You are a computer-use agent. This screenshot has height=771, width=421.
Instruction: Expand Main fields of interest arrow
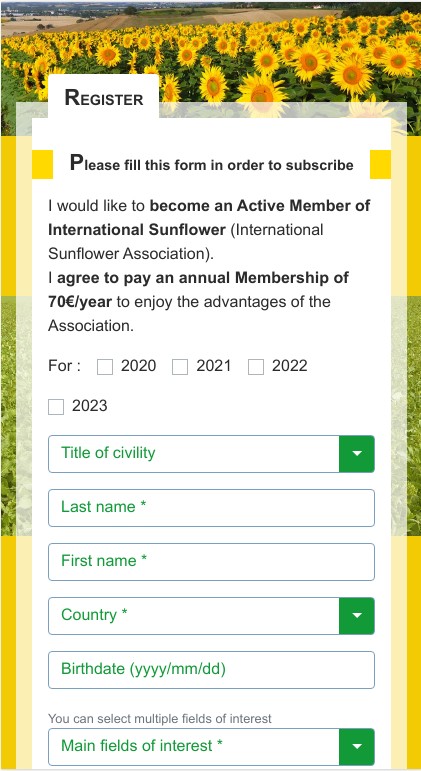pos(357,747)
